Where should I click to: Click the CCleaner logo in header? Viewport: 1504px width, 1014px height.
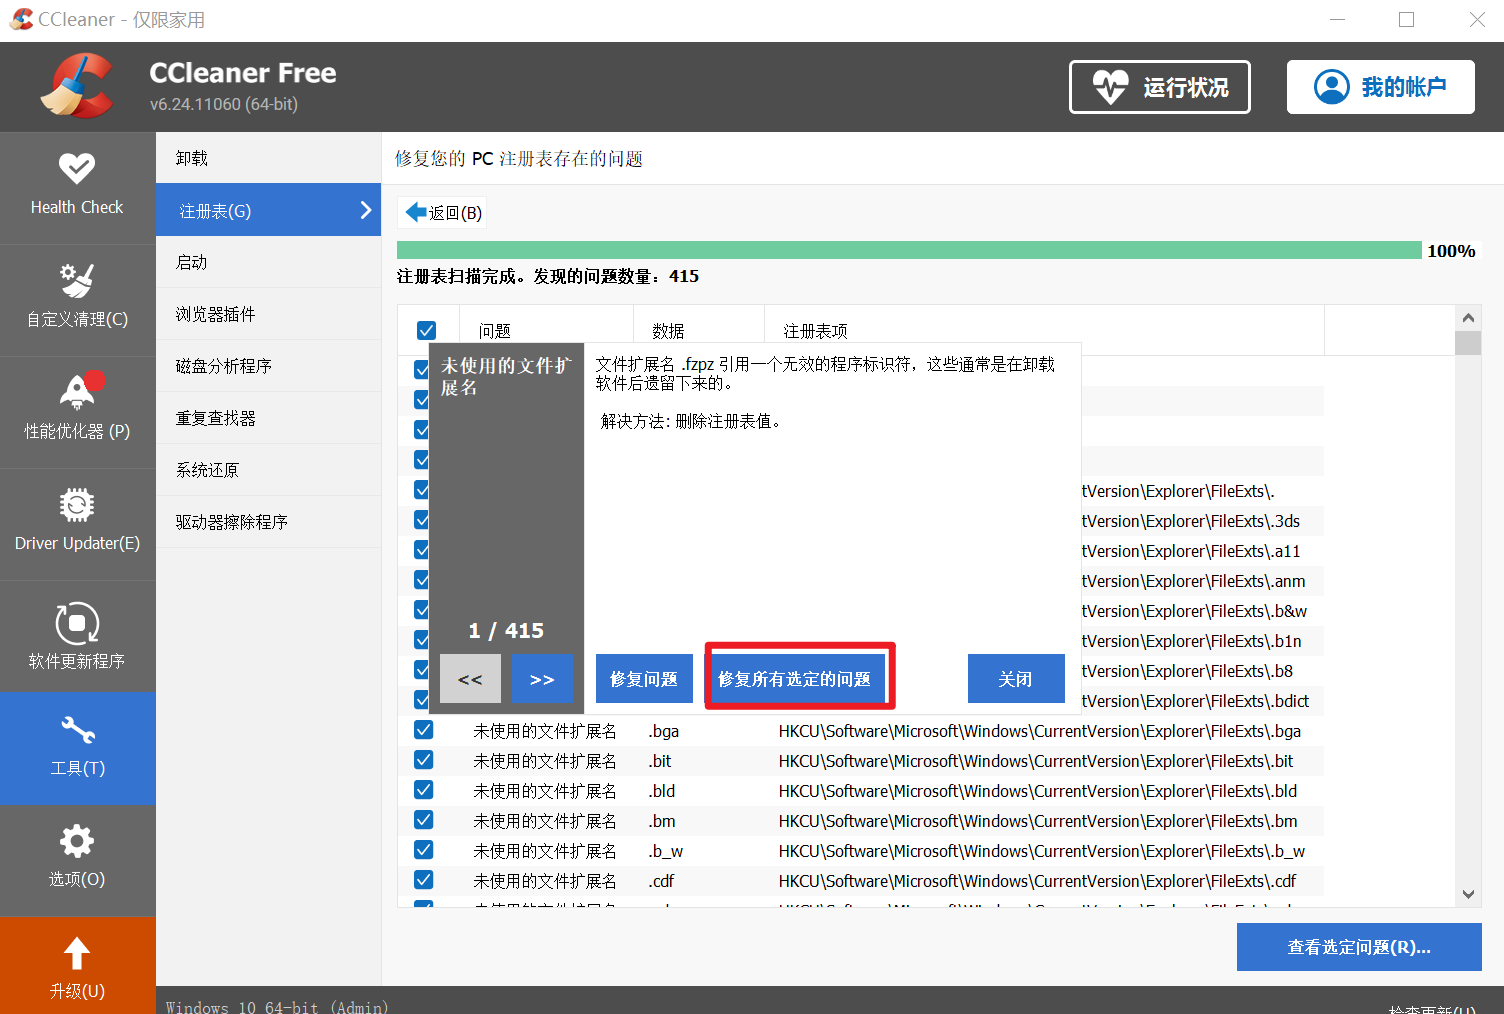click(x=76, y=87)
